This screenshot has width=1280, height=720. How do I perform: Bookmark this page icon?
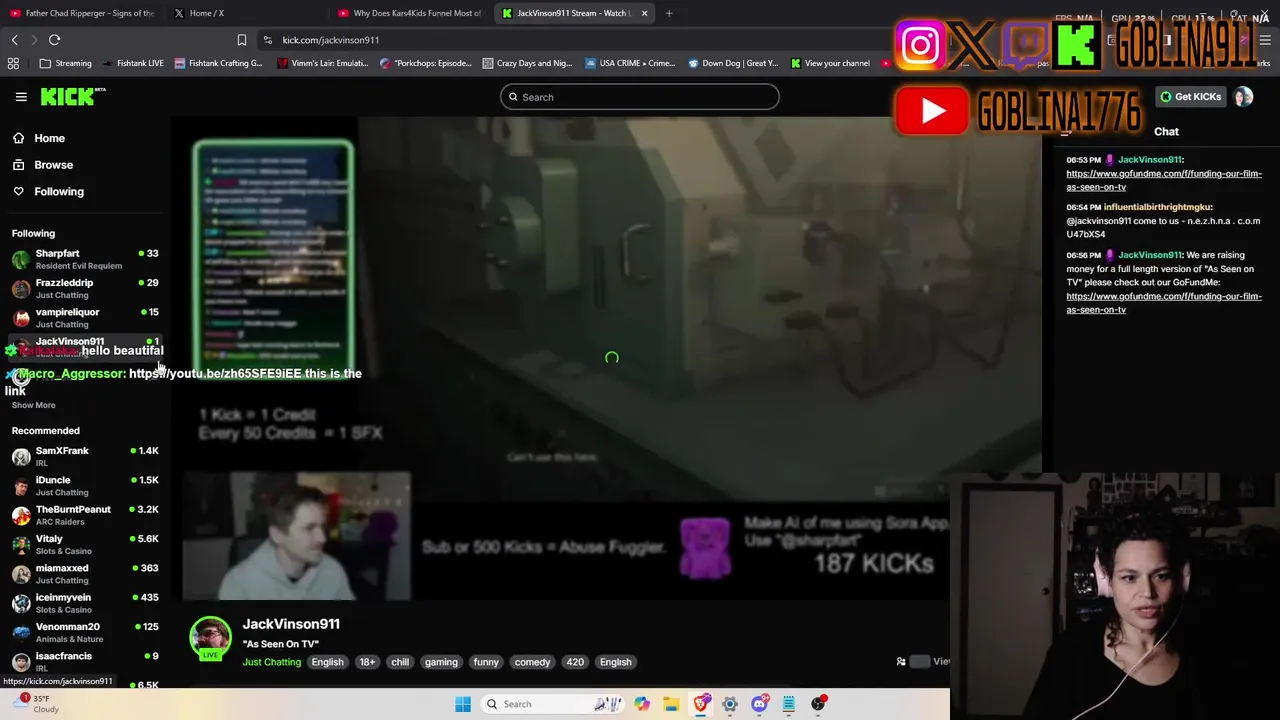(242, 40)
